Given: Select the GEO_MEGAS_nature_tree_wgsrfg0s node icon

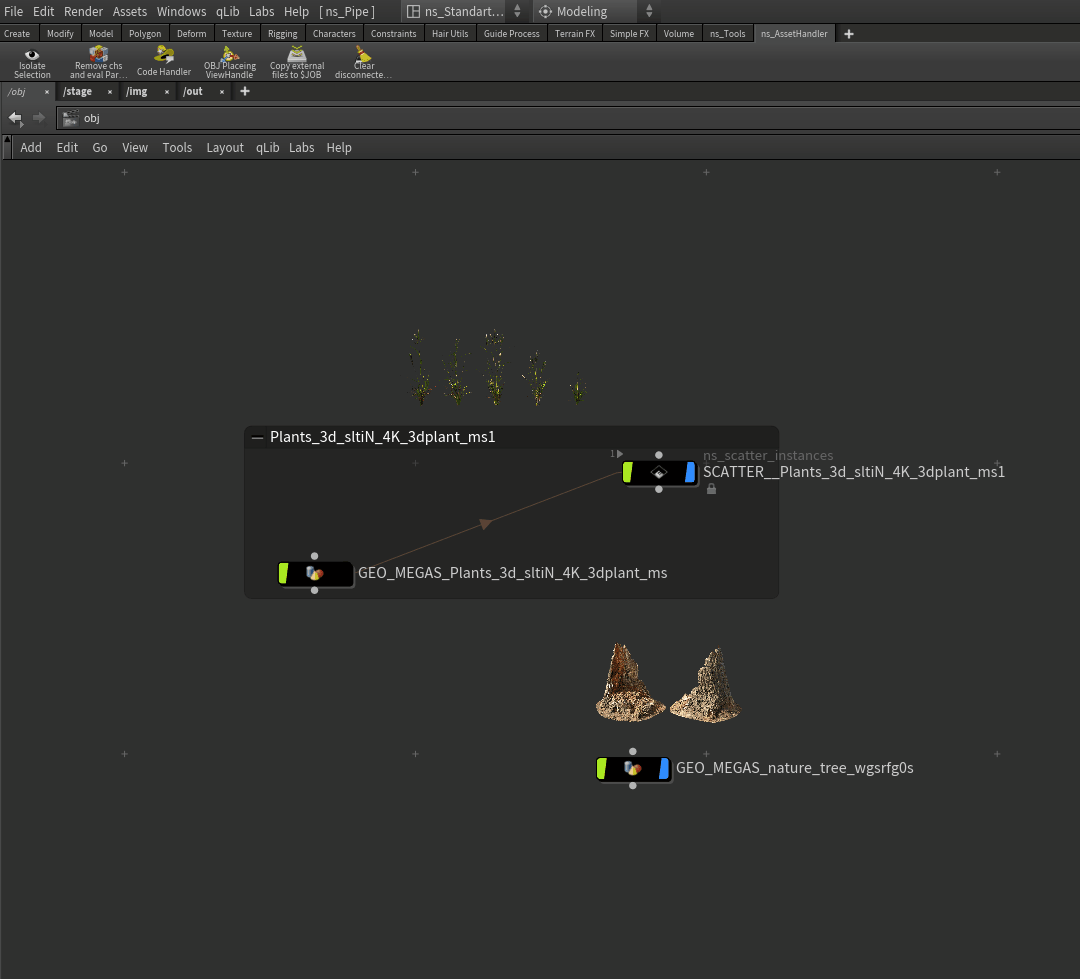Looking at the screenshot, I should pos(632,769).
